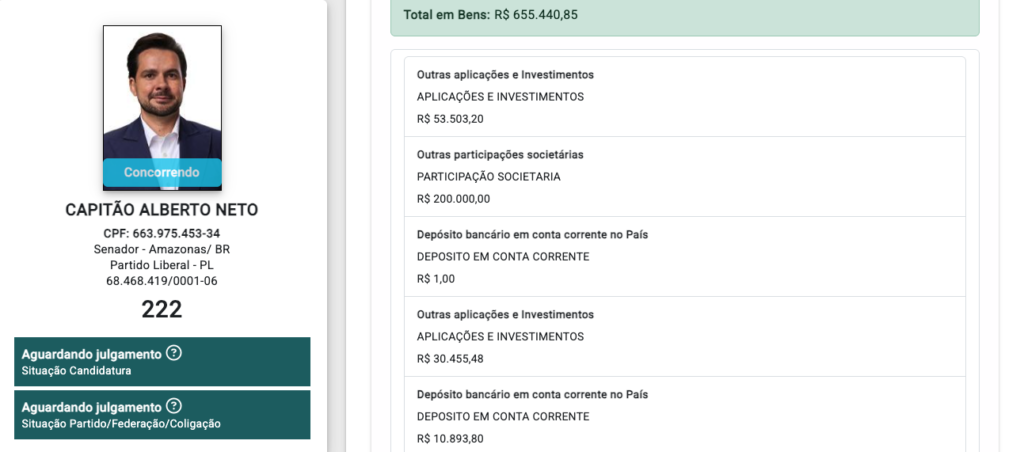Select the candidate name CAPITÃO ALBERTO NETO
The width and height of the screenshot is (1024, 452).
coord(162,210)
